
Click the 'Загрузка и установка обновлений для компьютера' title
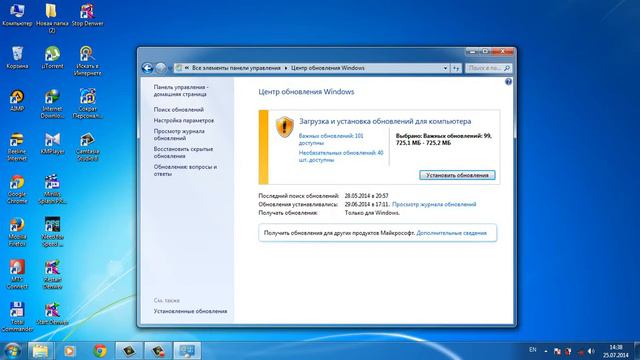point(385,121)
